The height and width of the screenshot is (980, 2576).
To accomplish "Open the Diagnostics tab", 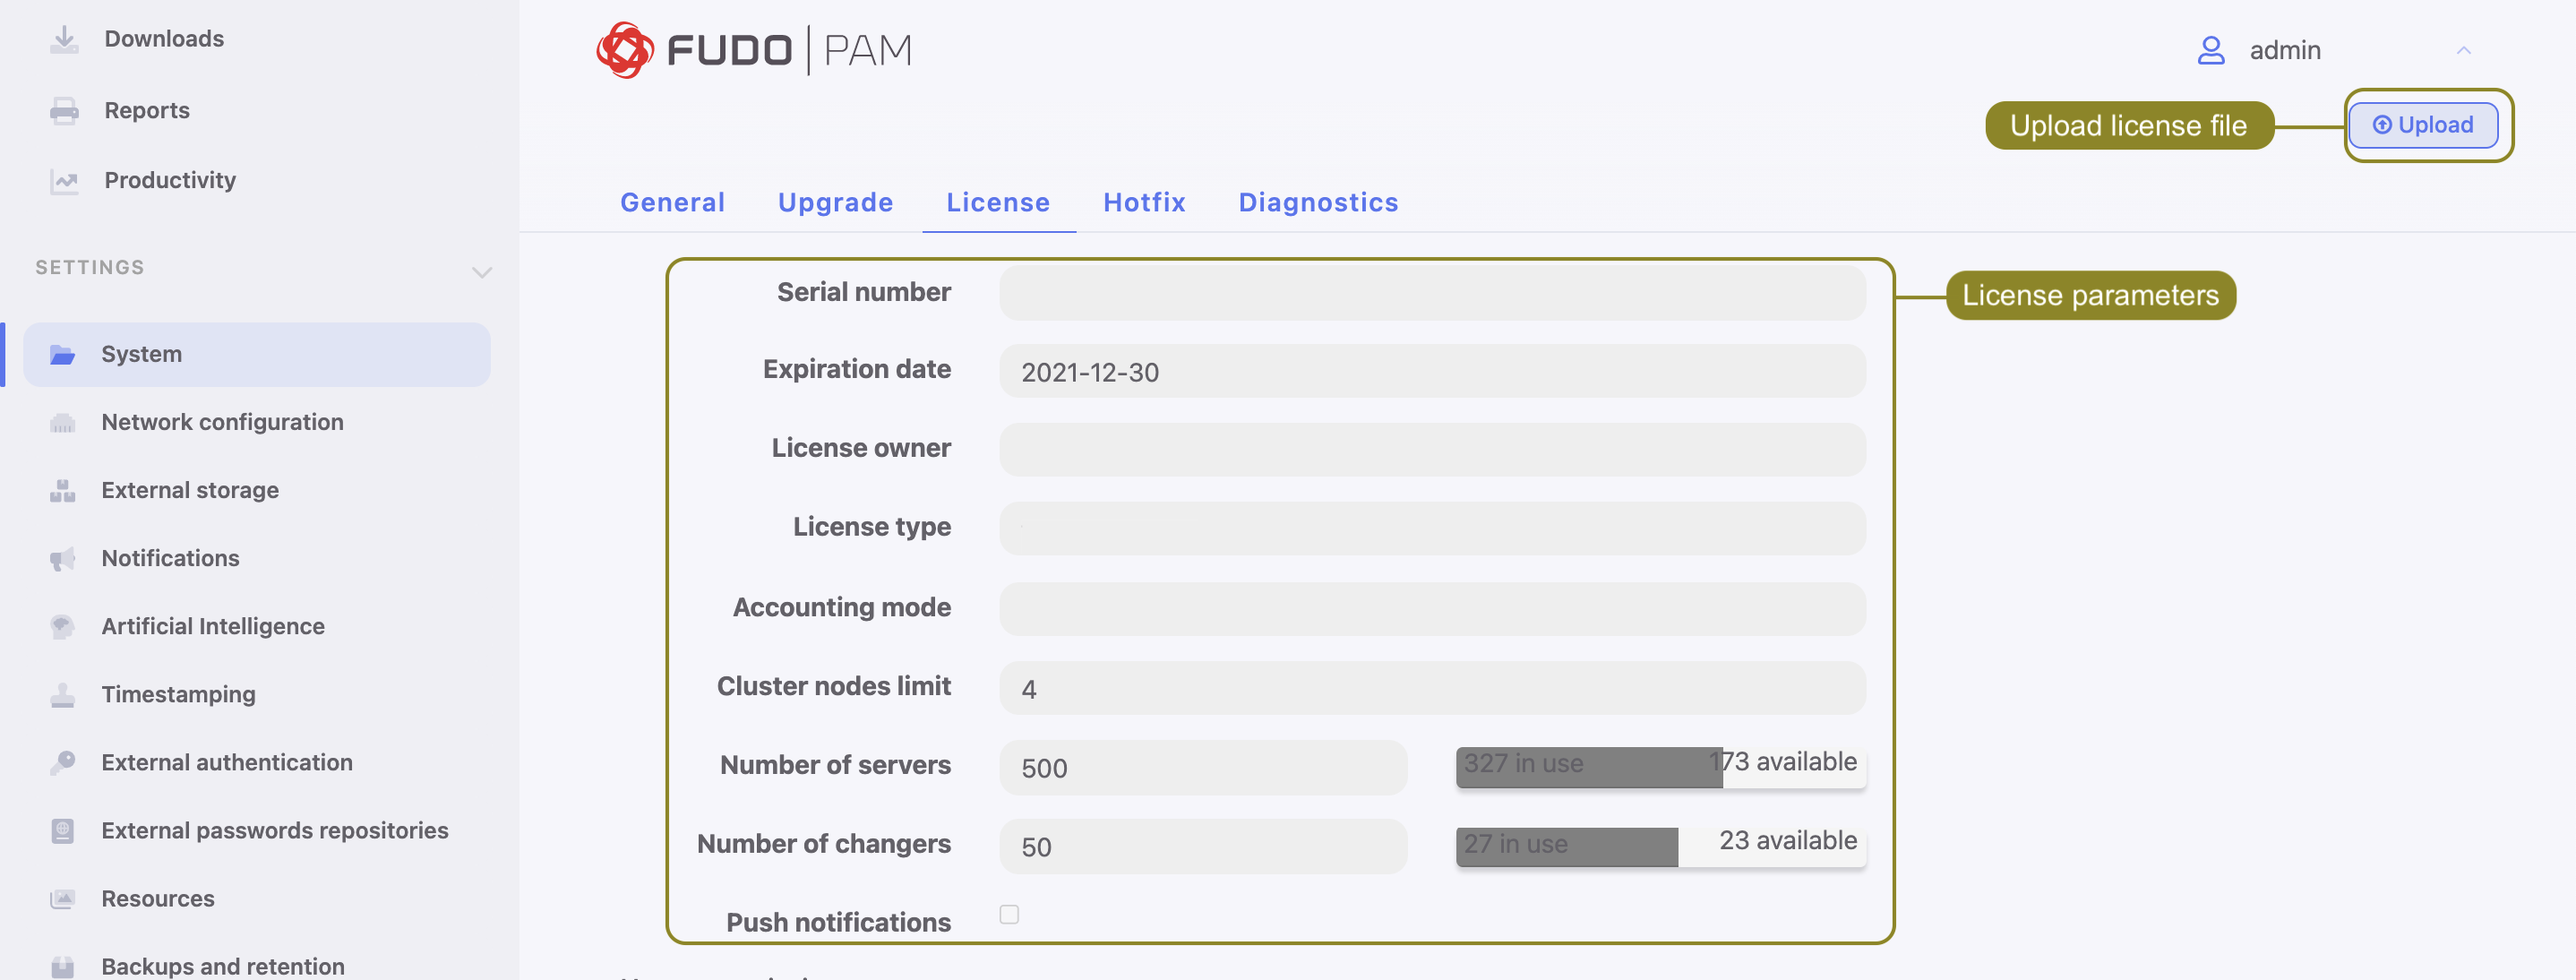I will point(1318,202).
